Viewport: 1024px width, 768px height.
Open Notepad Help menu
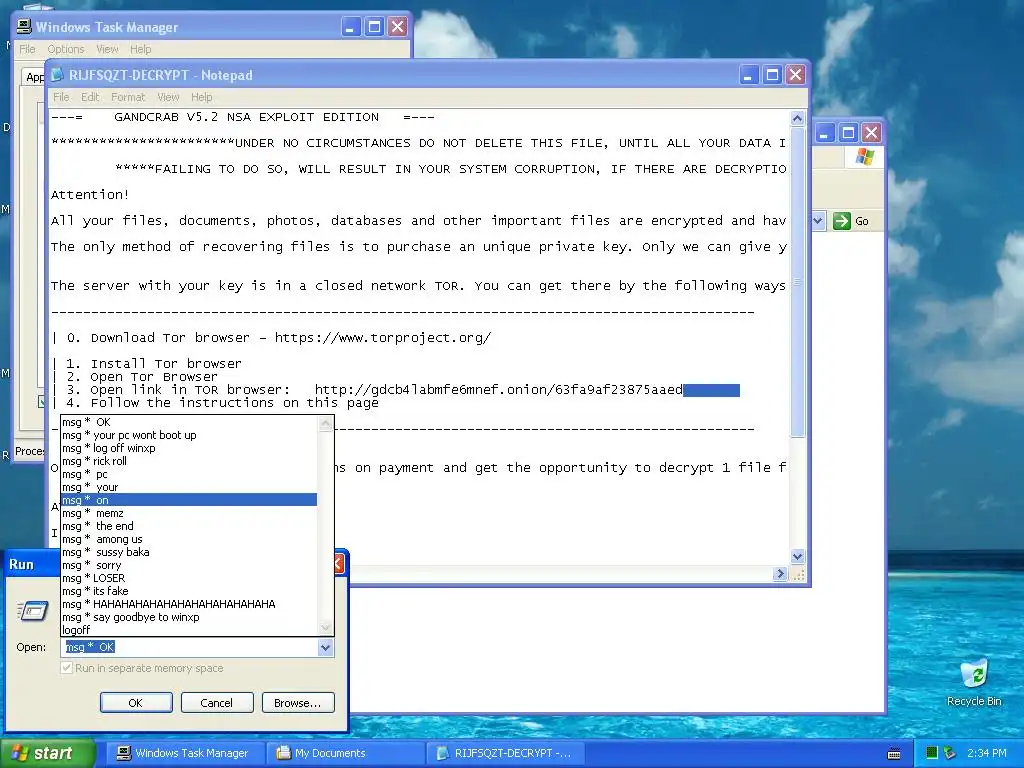tap(202, 97)
